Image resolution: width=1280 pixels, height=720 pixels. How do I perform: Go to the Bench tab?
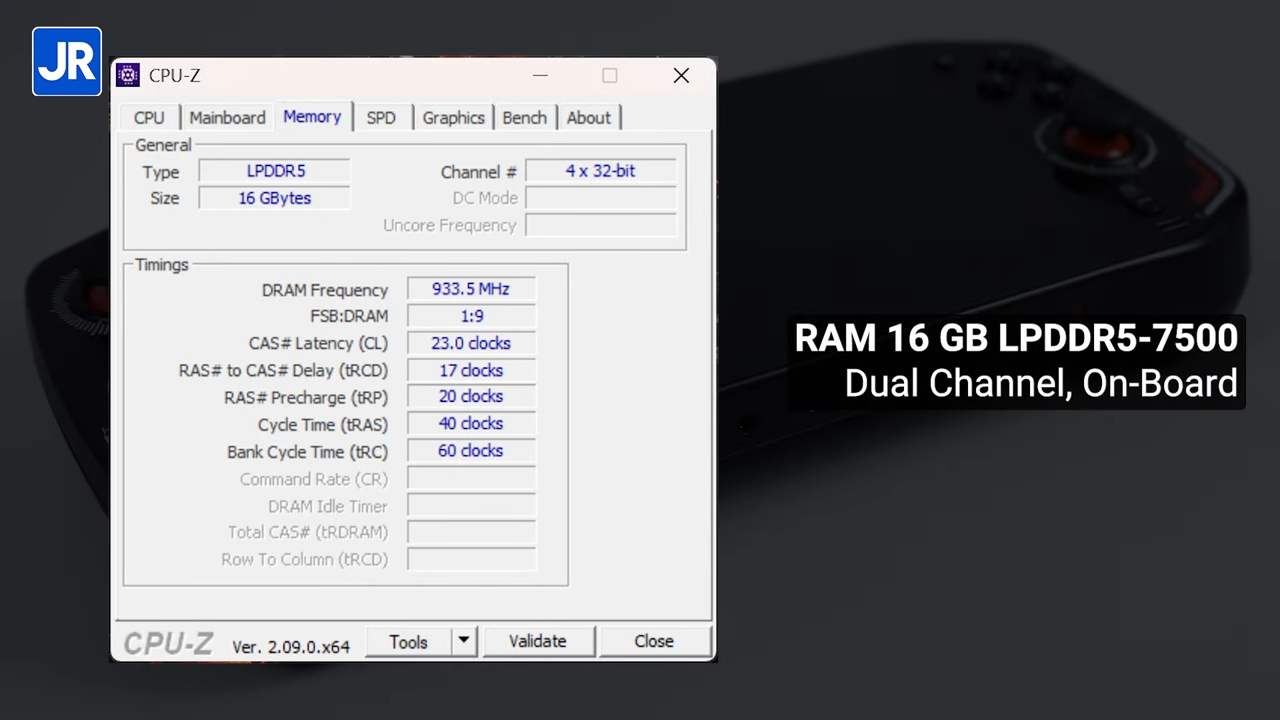pos(524,117)
